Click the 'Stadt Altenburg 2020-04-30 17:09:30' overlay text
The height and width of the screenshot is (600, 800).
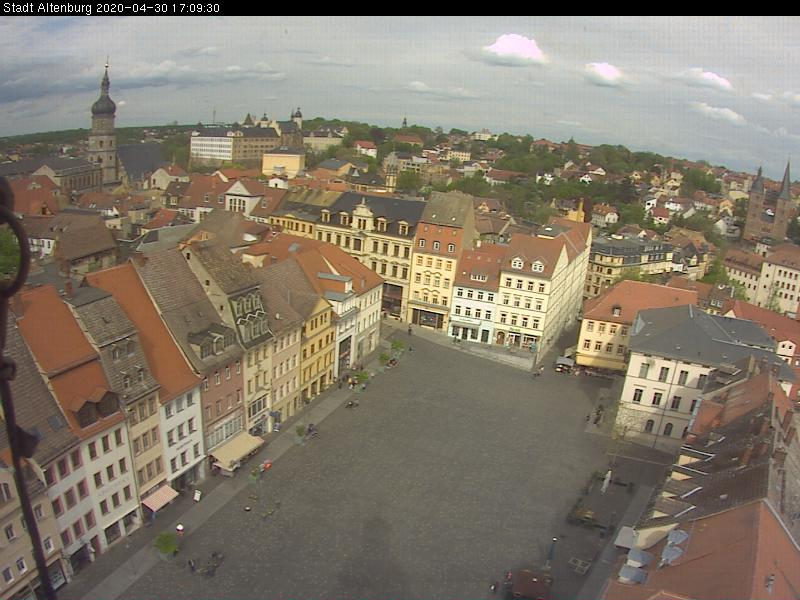[111, 8]
